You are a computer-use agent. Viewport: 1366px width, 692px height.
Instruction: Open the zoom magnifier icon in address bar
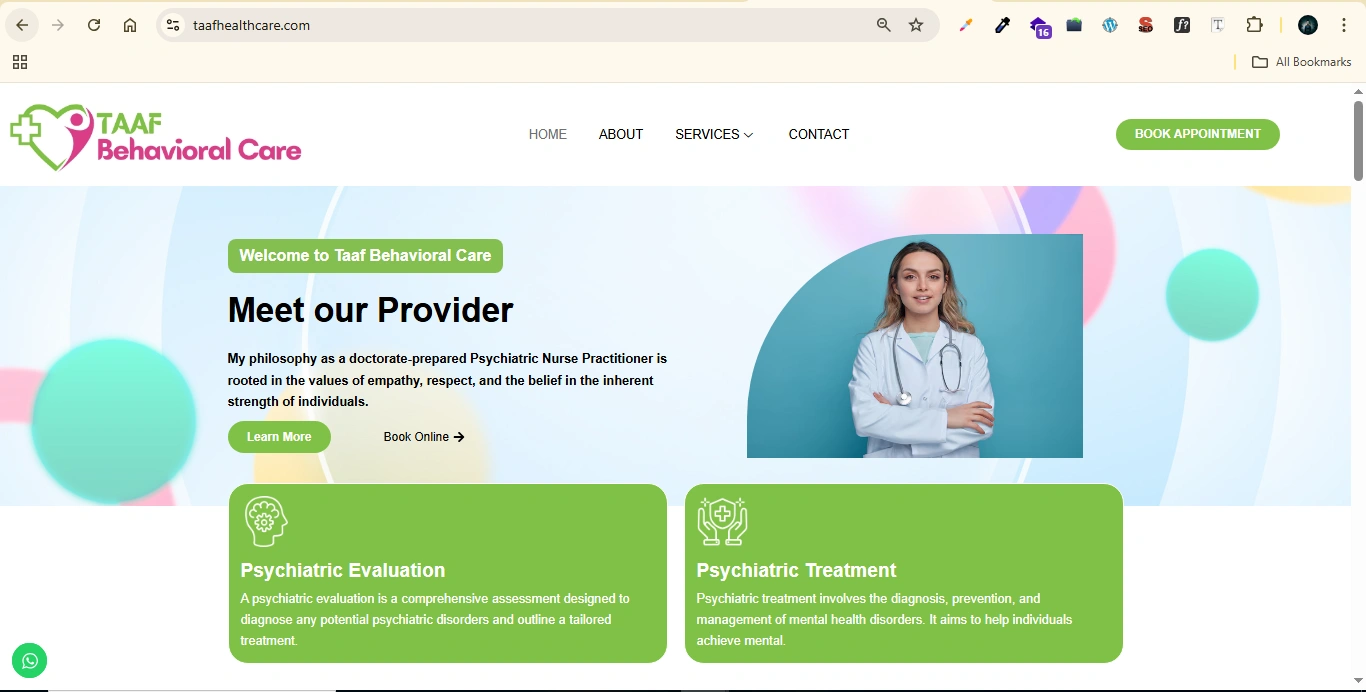884,25
